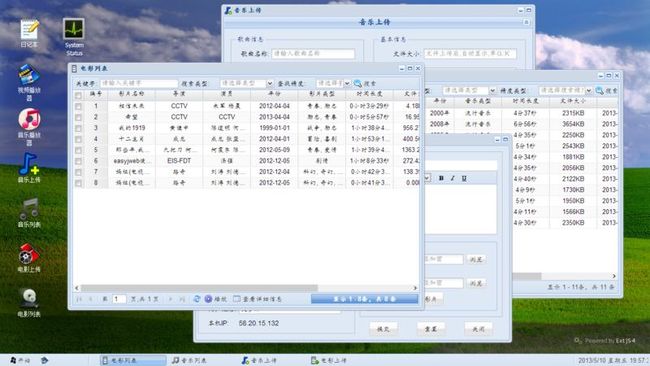The image size is (650, 366).
Task: Open the query precision dropdown in movie list
Action: (x=347, y=83)
